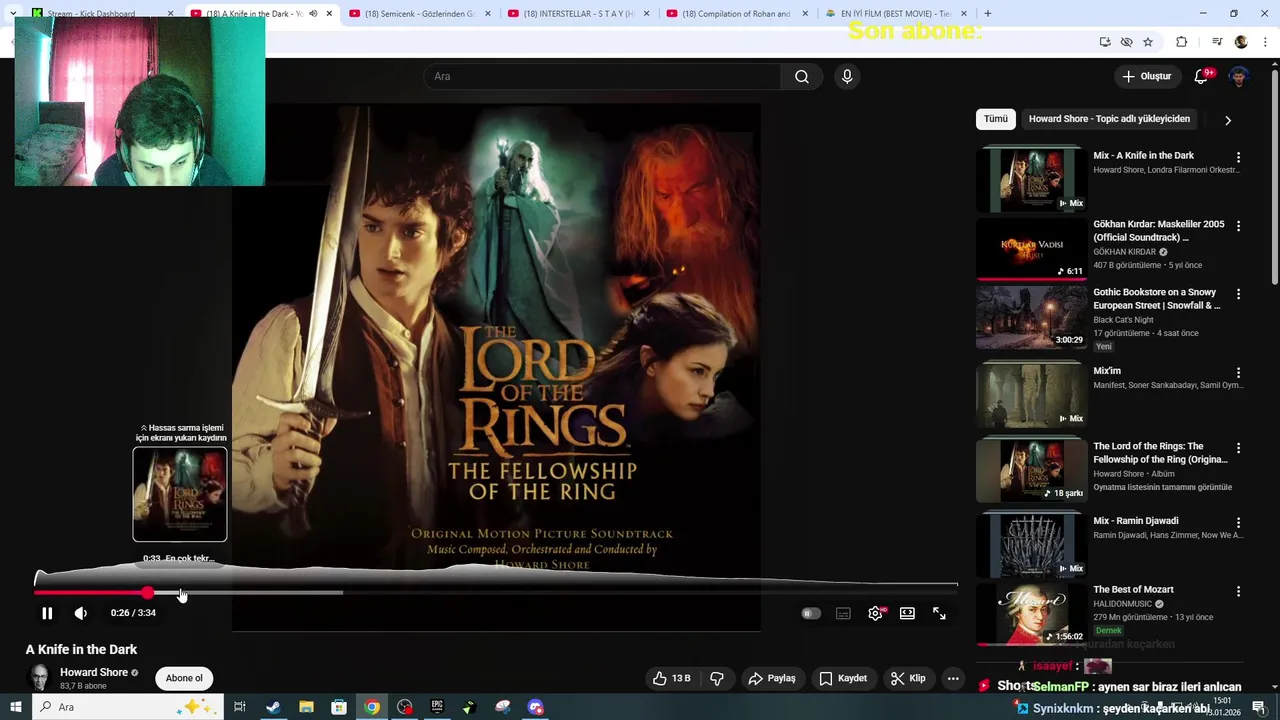The image size is (1280, 720).
Task: Click the search magnifier button
Action: point(802,76)
